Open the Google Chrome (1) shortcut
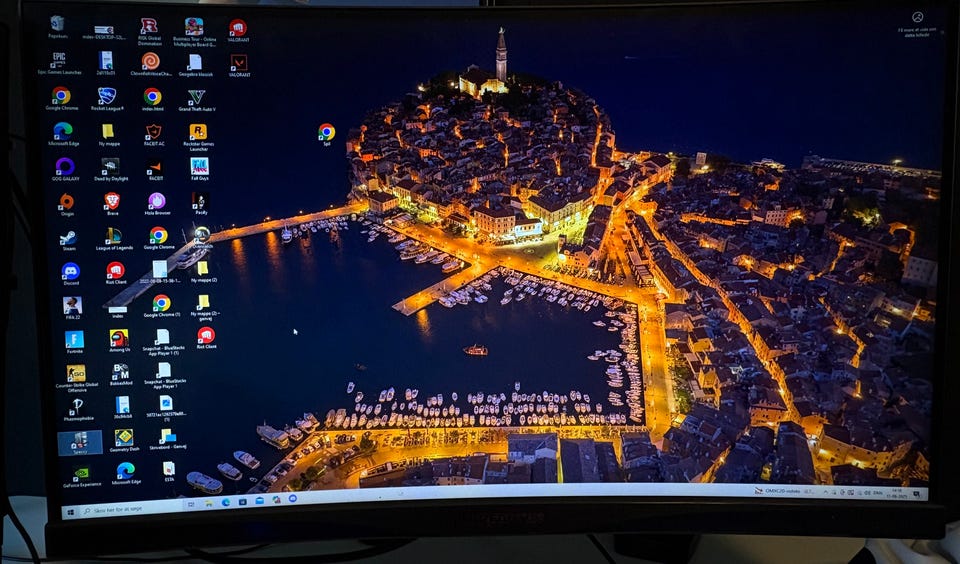The height and width of the screenshot is (564, 960). pyautogui.click(x=162, y=306)
